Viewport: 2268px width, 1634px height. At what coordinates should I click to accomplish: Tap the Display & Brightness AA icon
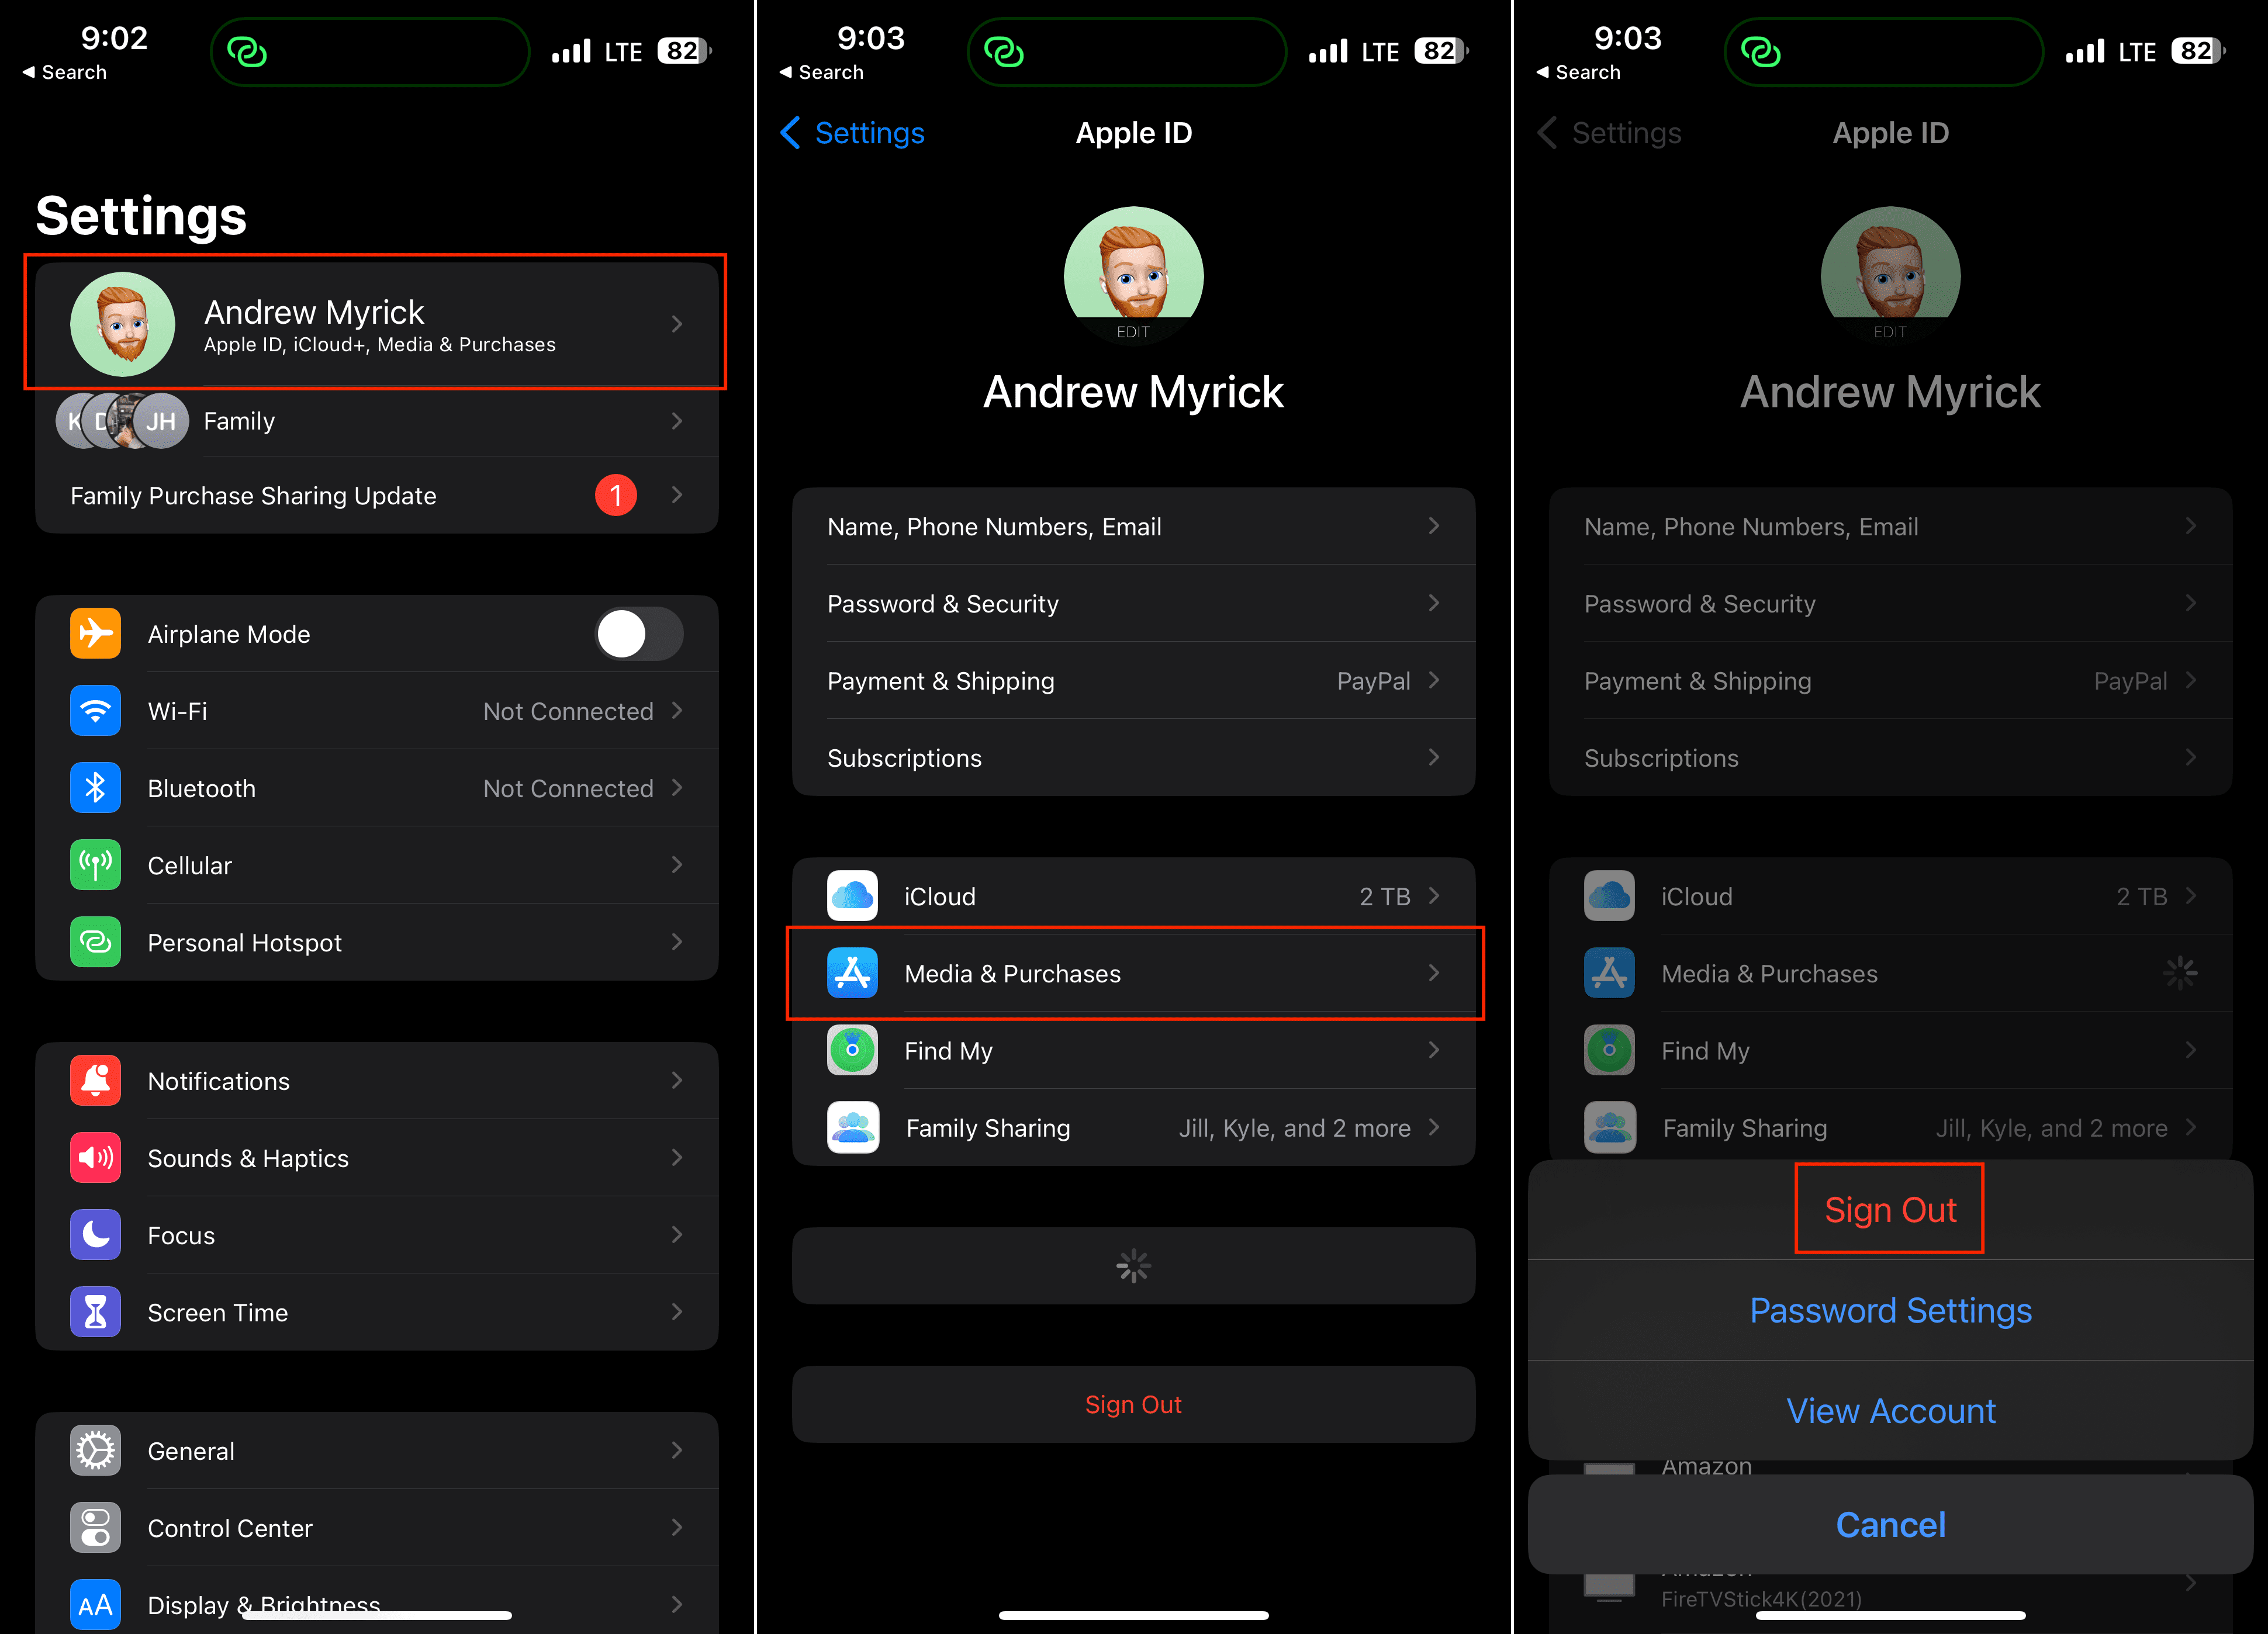(x=95, y=1604)
